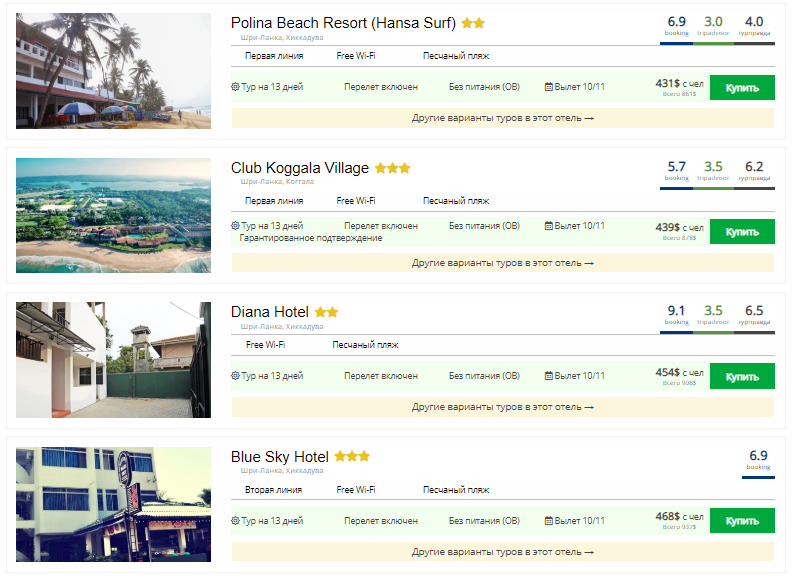The width and height of the screenshot is (792, 577).
Task: Click the Blue Sky Hotel star rating icons
Action: [352, 457]
